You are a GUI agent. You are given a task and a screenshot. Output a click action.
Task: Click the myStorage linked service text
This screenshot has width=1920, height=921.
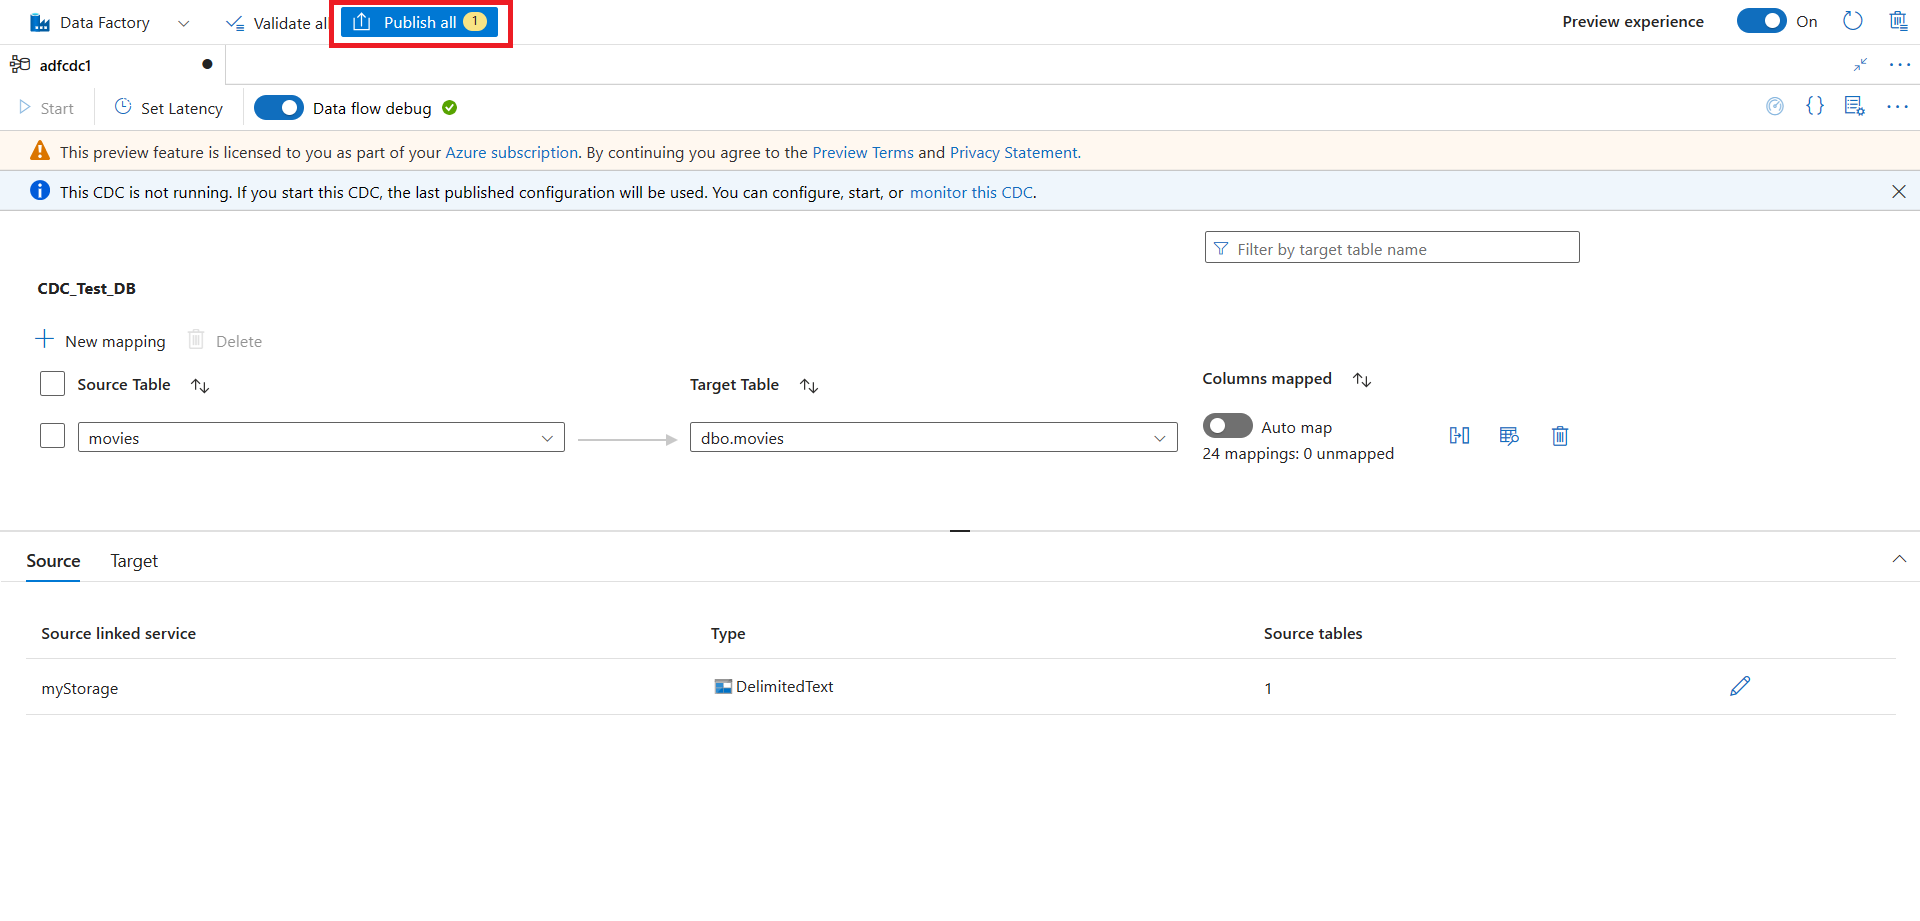pos(80,688)
